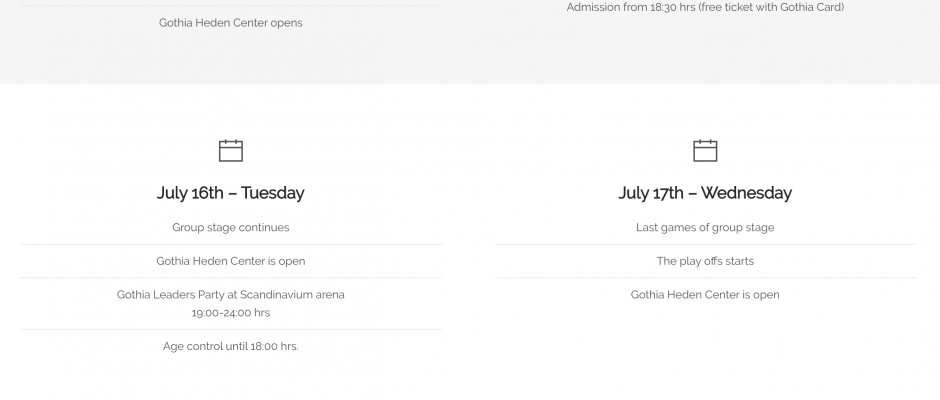Click the Group stage continues entry
940x400 pixels.
click(x=231, y=227)
